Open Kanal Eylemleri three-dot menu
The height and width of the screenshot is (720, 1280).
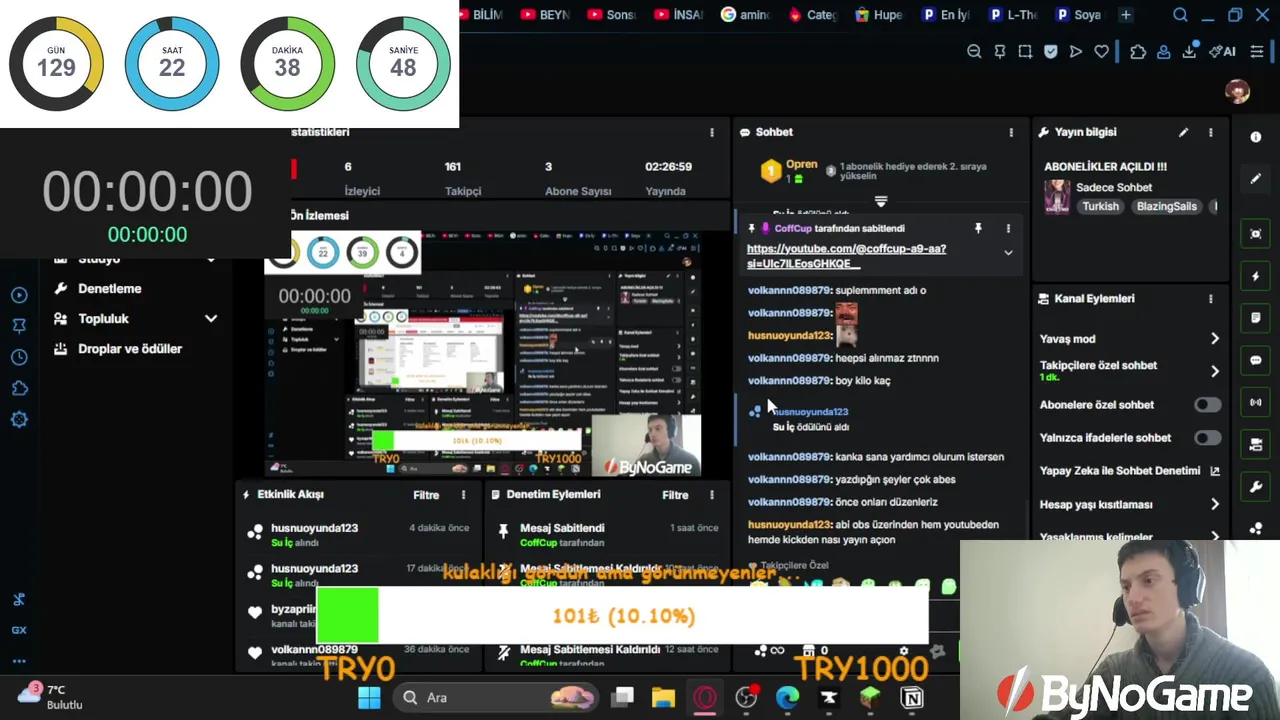[1210, 298]
